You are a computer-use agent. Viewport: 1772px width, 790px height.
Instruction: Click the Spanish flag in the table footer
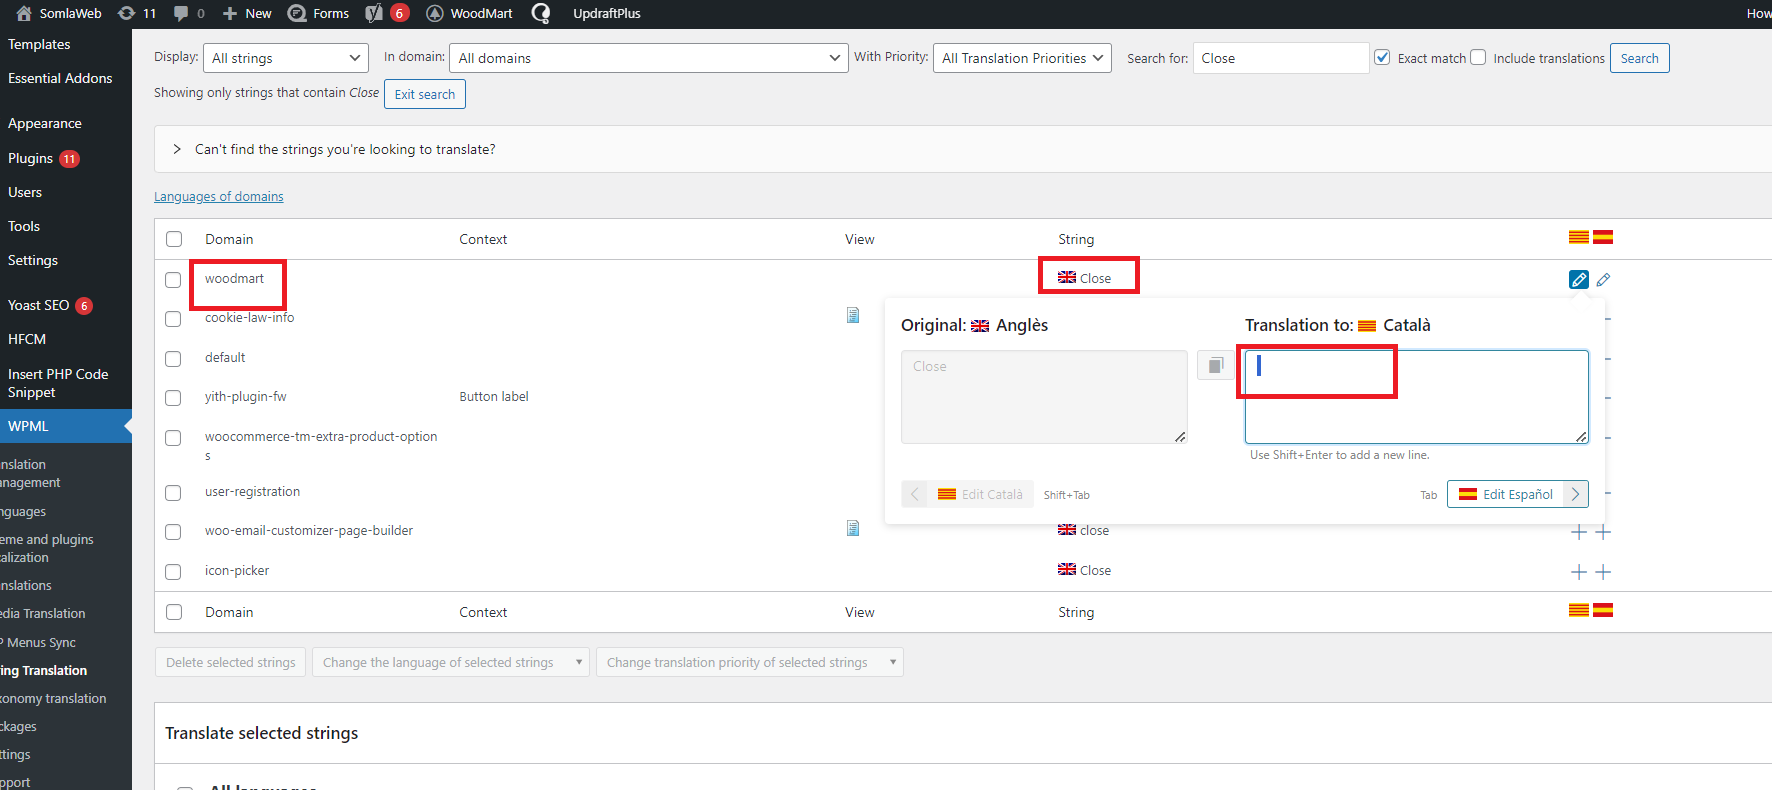click(x=1603, y=610)
